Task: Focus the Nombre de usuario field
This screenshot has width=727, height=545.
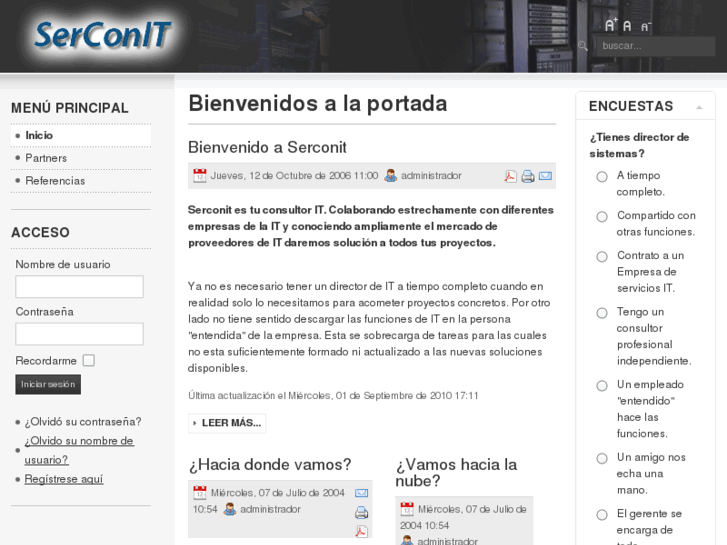Action: click(x=79, y=287)
